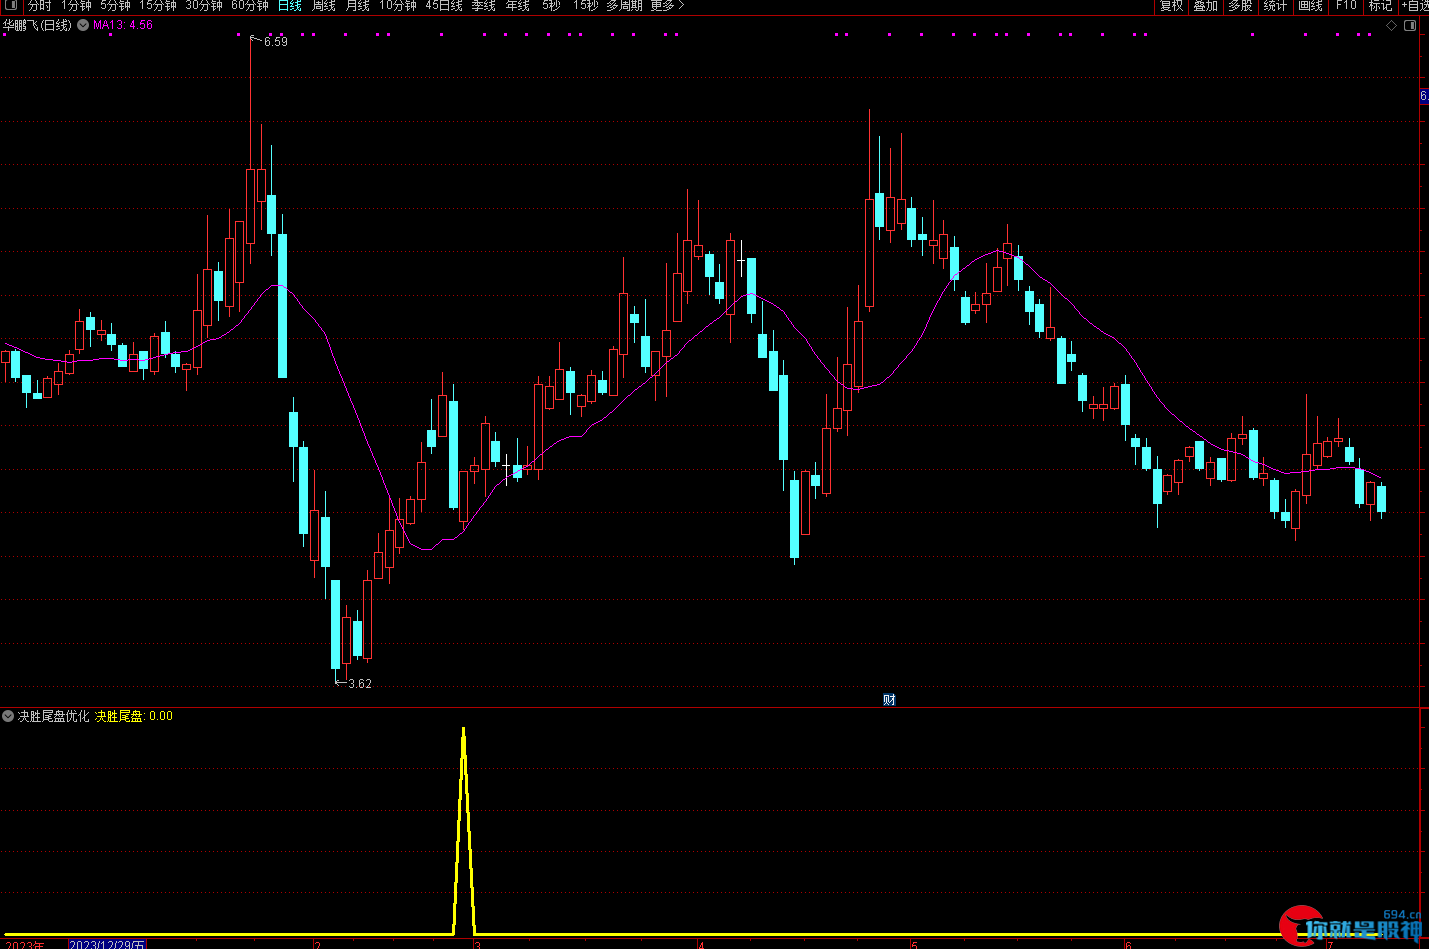Switch to 年线 yearly chart
This screenshot has width=1429, height=949.
(x=518, y=5)
